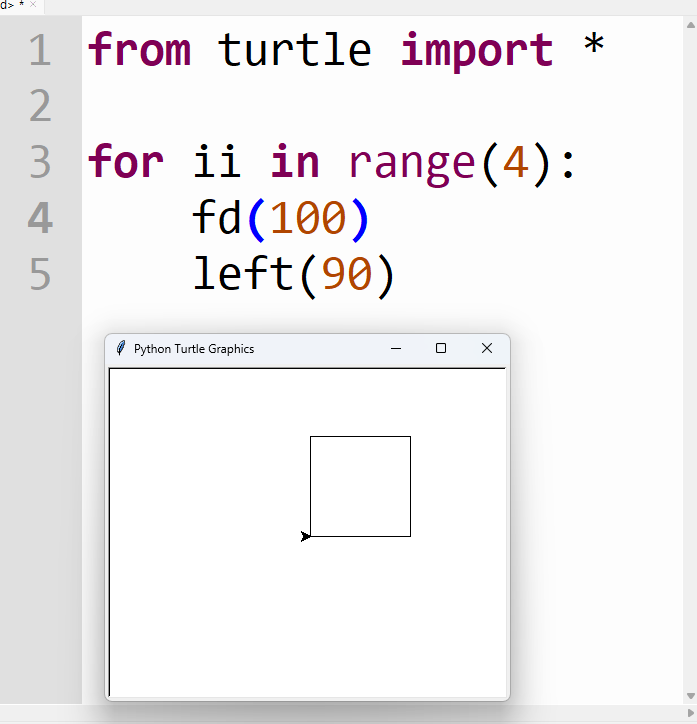
Task: Close the Python Turtle Graphics window
Action: [487, 348]
